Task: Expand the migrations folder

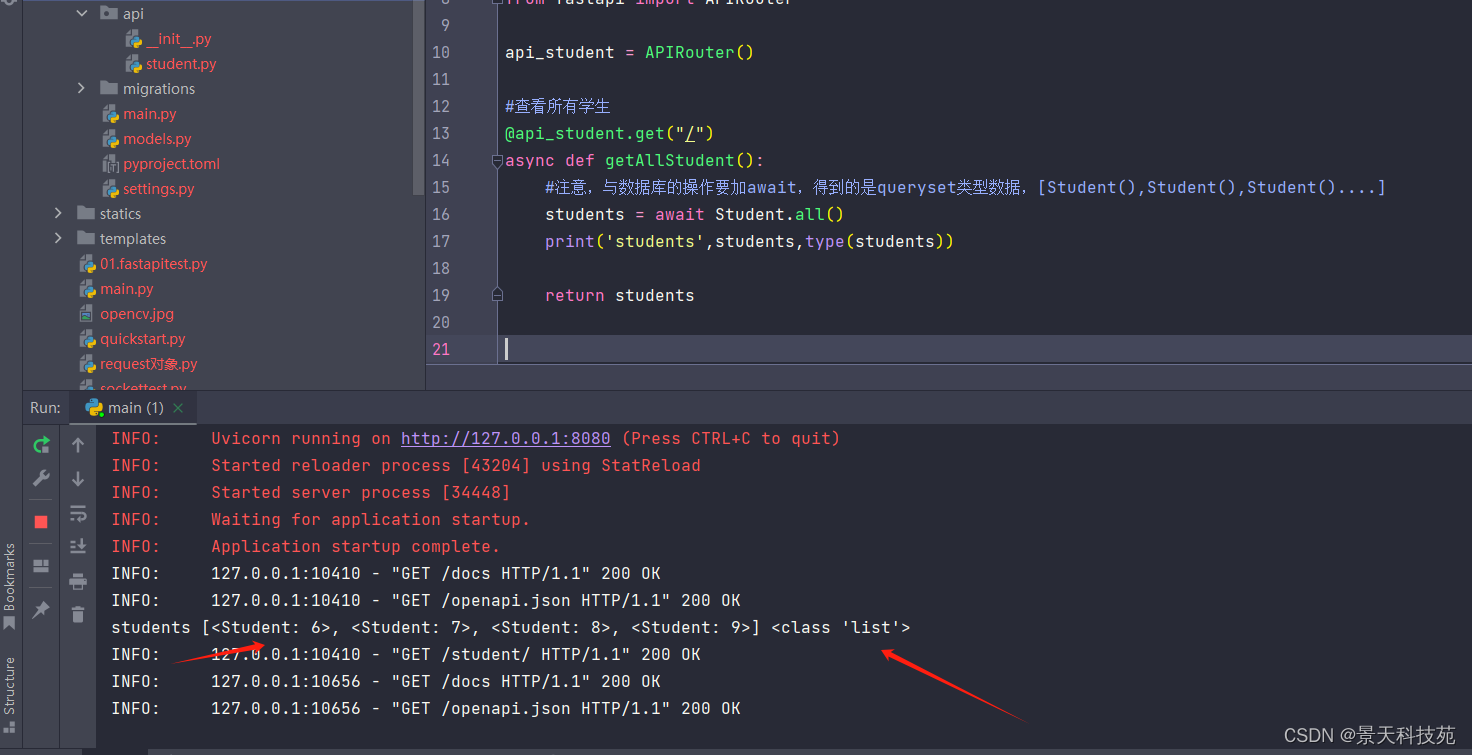Action: [81, 88]
